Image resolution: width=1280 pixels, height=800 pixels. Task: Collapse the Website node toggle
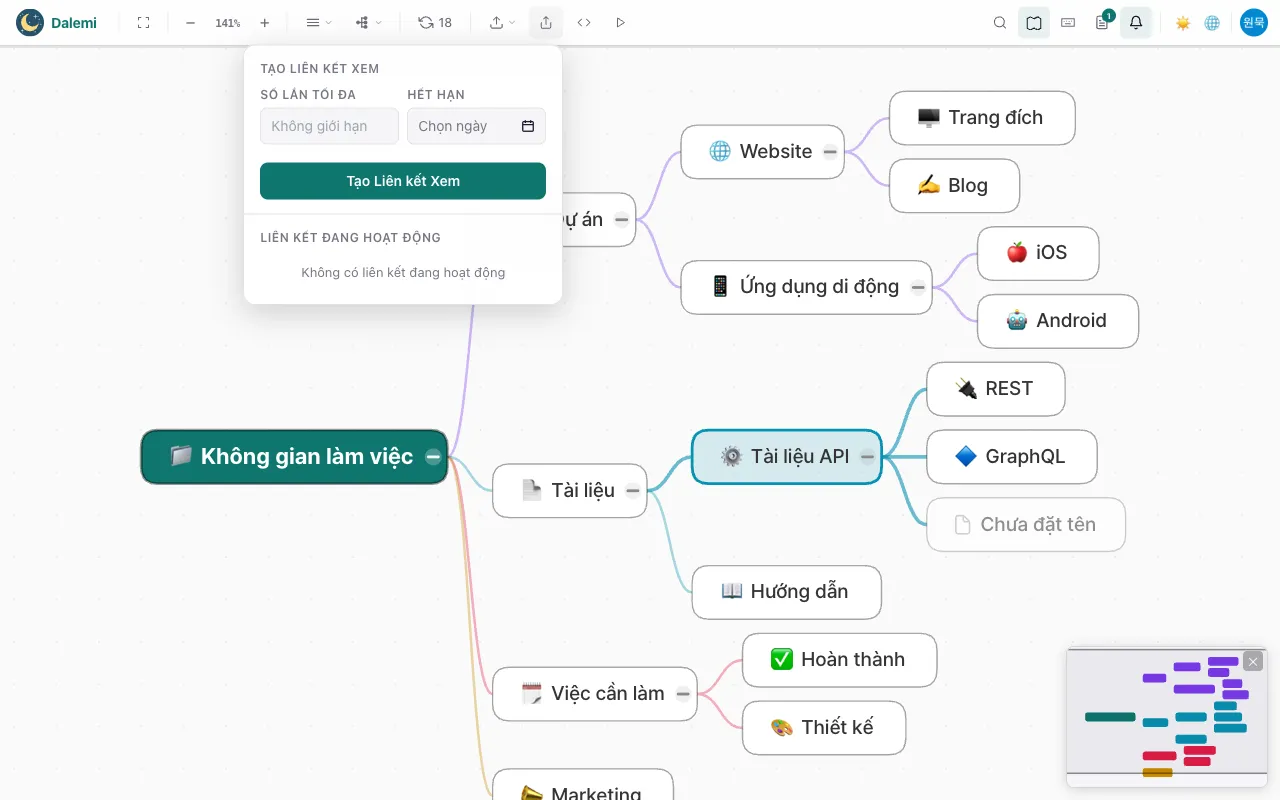pyautogui.click(x=830, y=152)
